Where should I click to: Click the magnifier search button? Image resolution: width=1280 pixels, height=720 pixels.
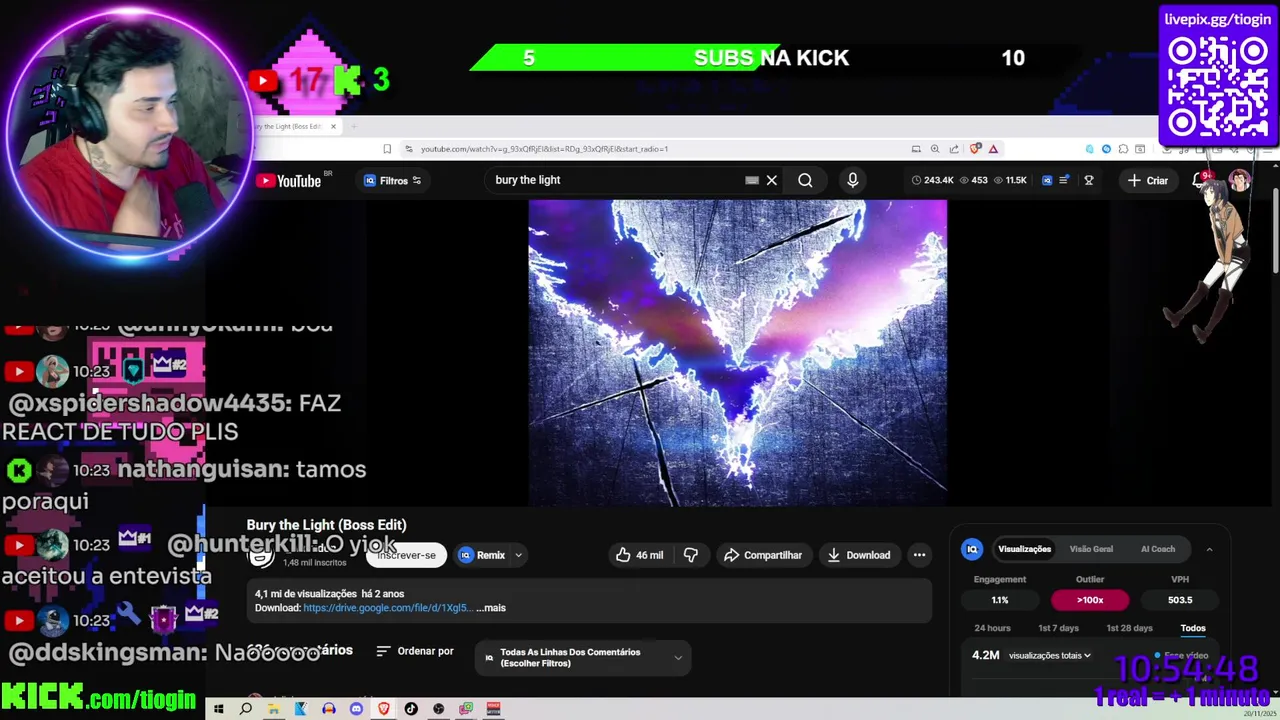805,181
